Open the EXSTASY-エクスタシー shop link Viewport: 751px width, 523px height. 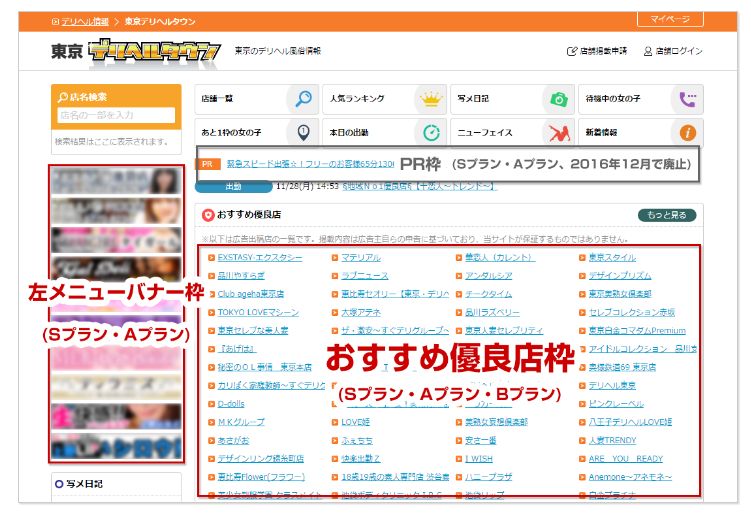coord(260,258)
